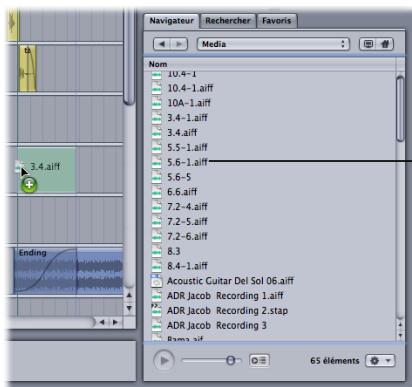Click the dragged 3.4.aiff clip in timeline

pyautogui.click(x=47, y=170)
